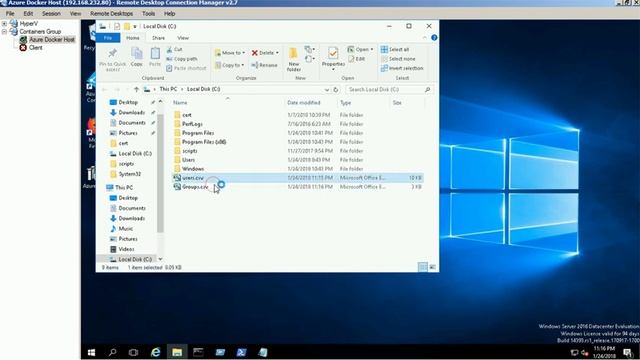Image resolution: width=640 pixels, height=360 pixels.
Task: Sort by Name column header
Action: 180,102
